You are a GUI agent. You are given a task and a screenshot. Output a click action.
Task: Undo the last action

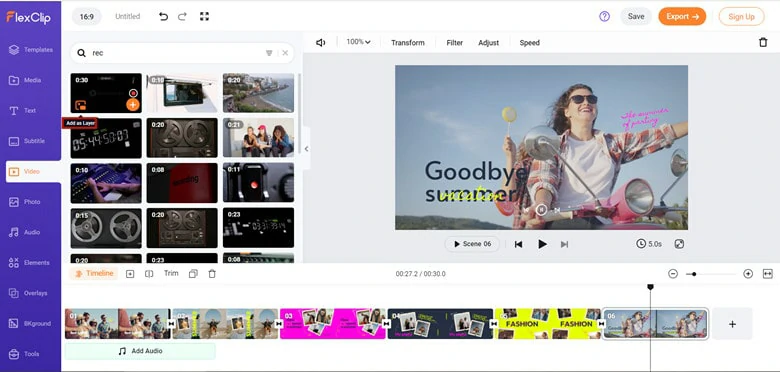point(163,16)
